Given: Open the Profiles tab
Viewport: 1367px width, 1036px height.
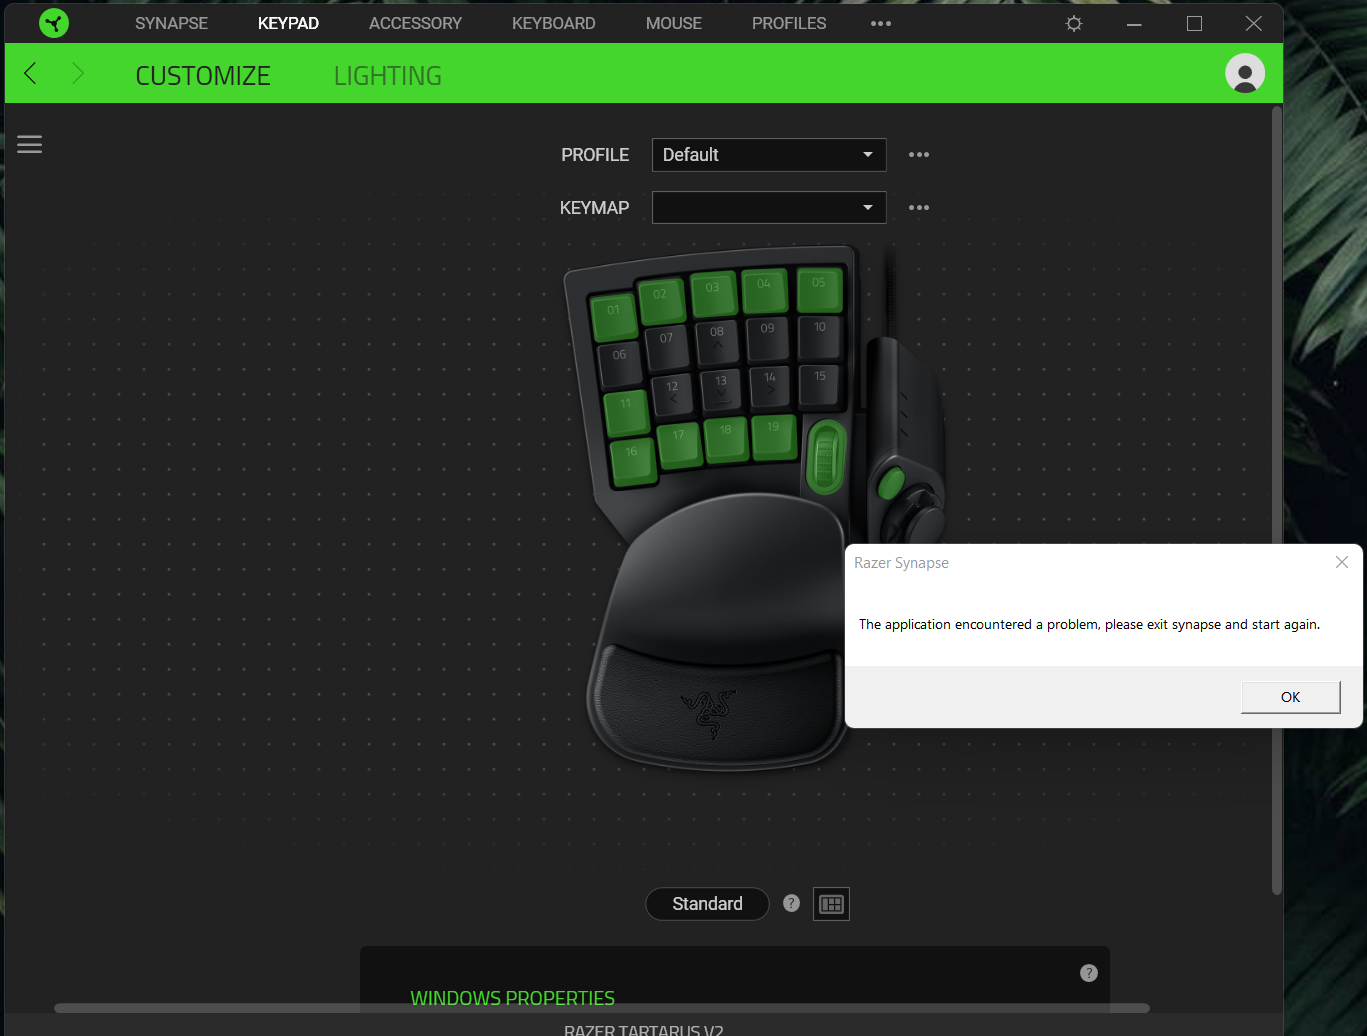Looking at the screenshot, I should (789, 23).
